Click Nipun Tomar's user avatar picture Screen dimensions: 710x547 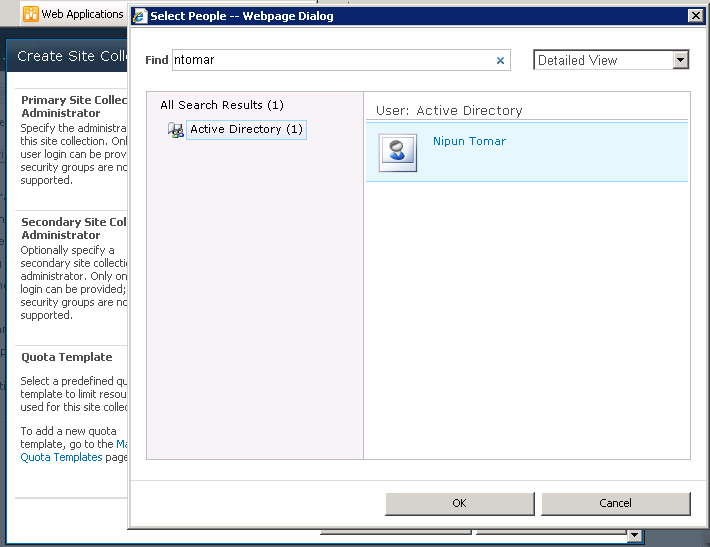point(398,153)
